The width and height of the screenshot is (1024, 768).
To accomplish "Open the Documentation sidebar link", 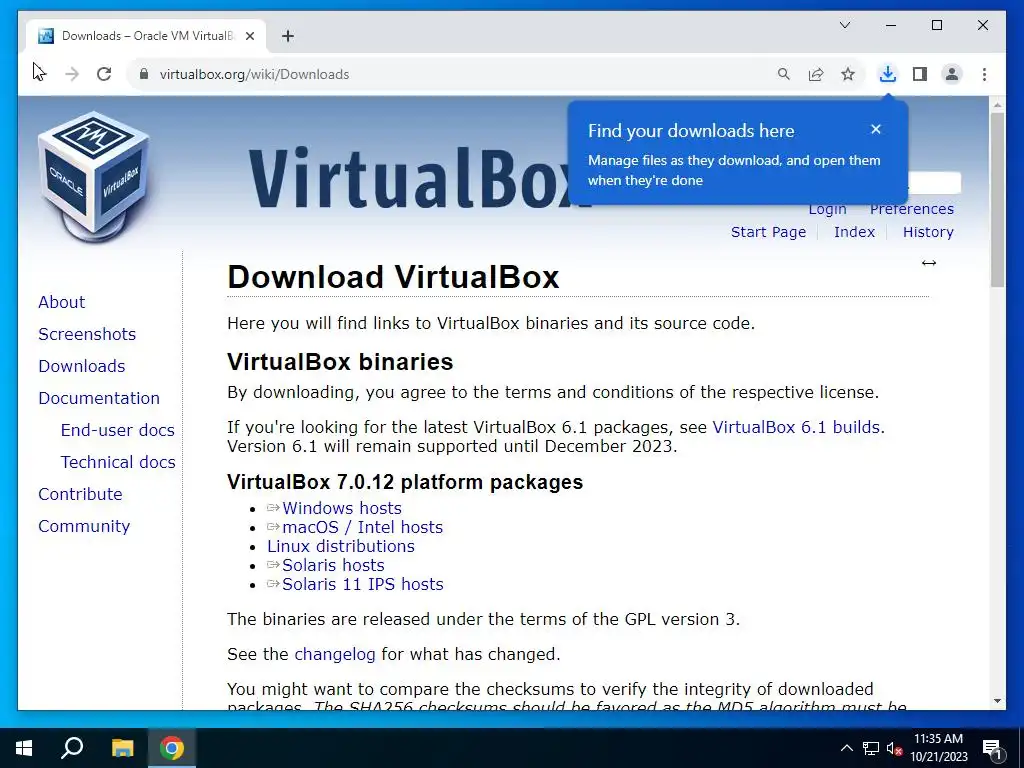I will [99, 398].
